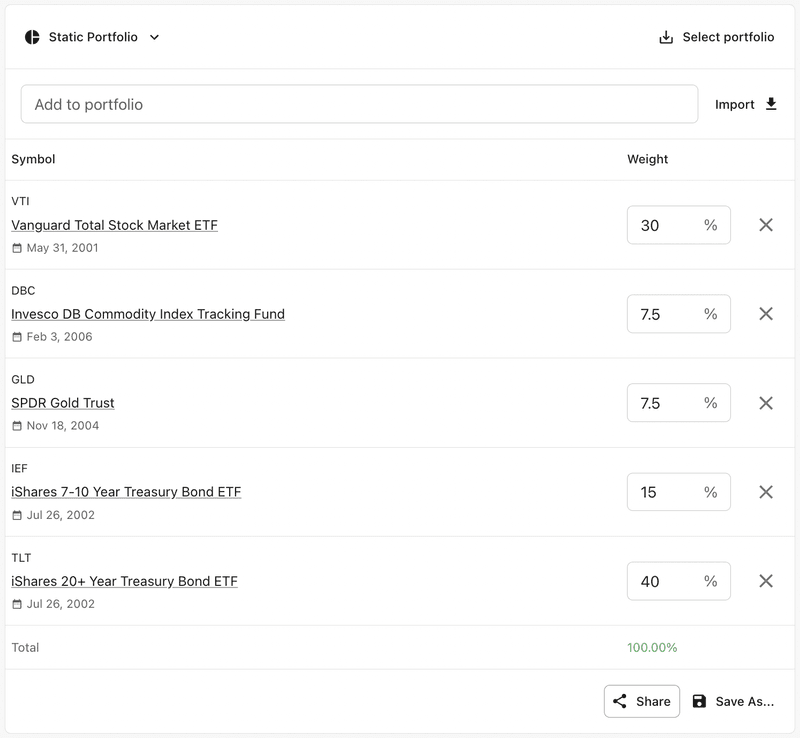
Task: Click the Share button
Action: [x=642, y=701]
